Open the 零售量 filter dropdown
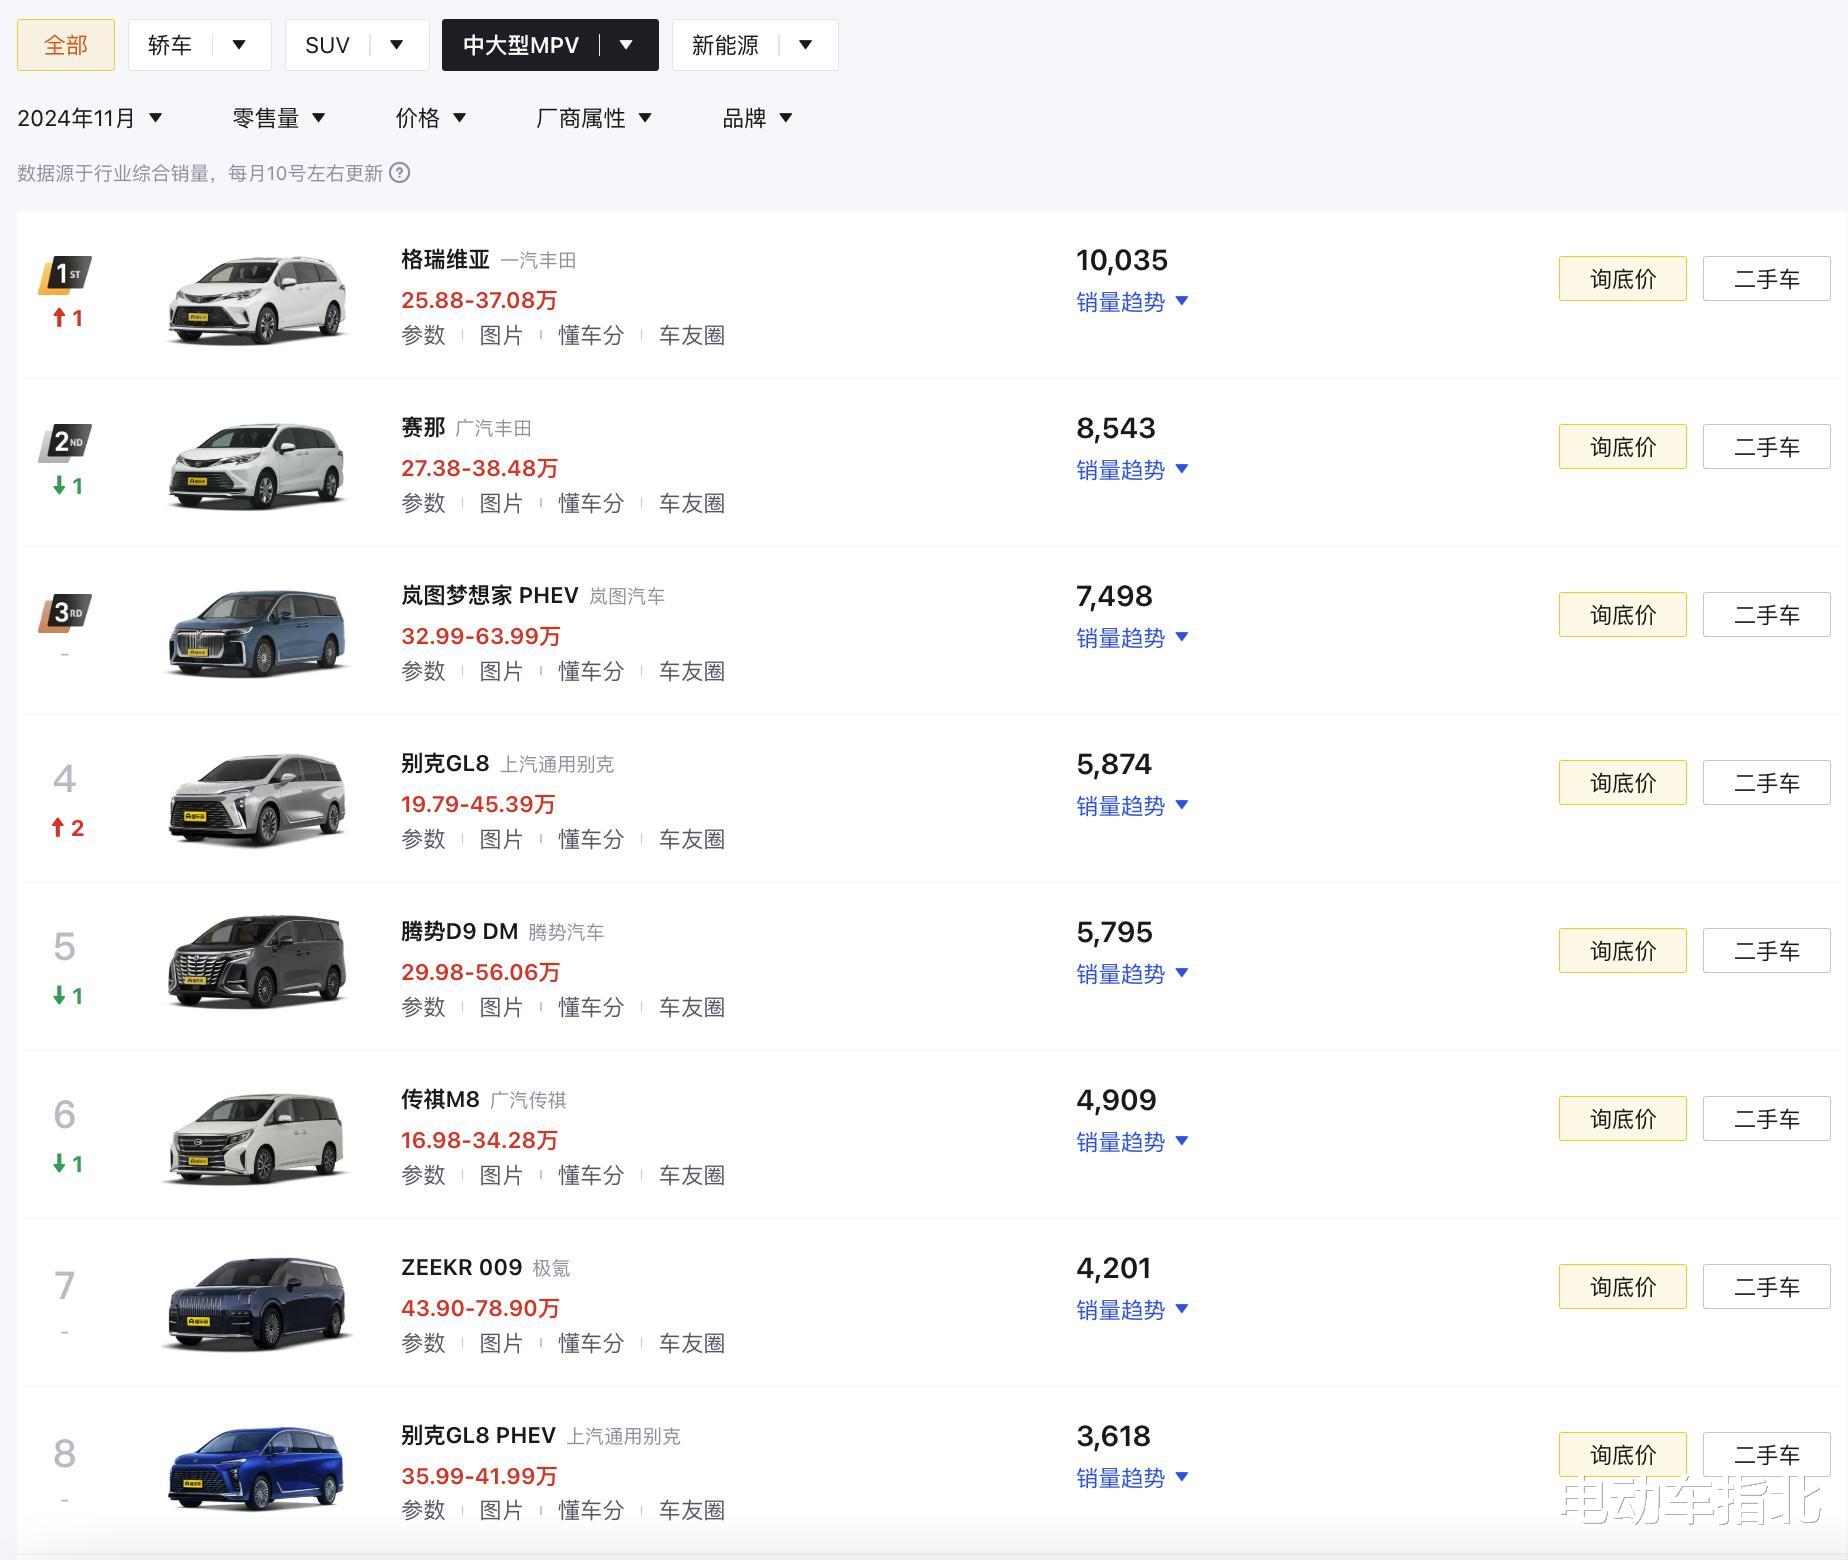Screen dimensions: 1848x1560 (x=278, y=118)
